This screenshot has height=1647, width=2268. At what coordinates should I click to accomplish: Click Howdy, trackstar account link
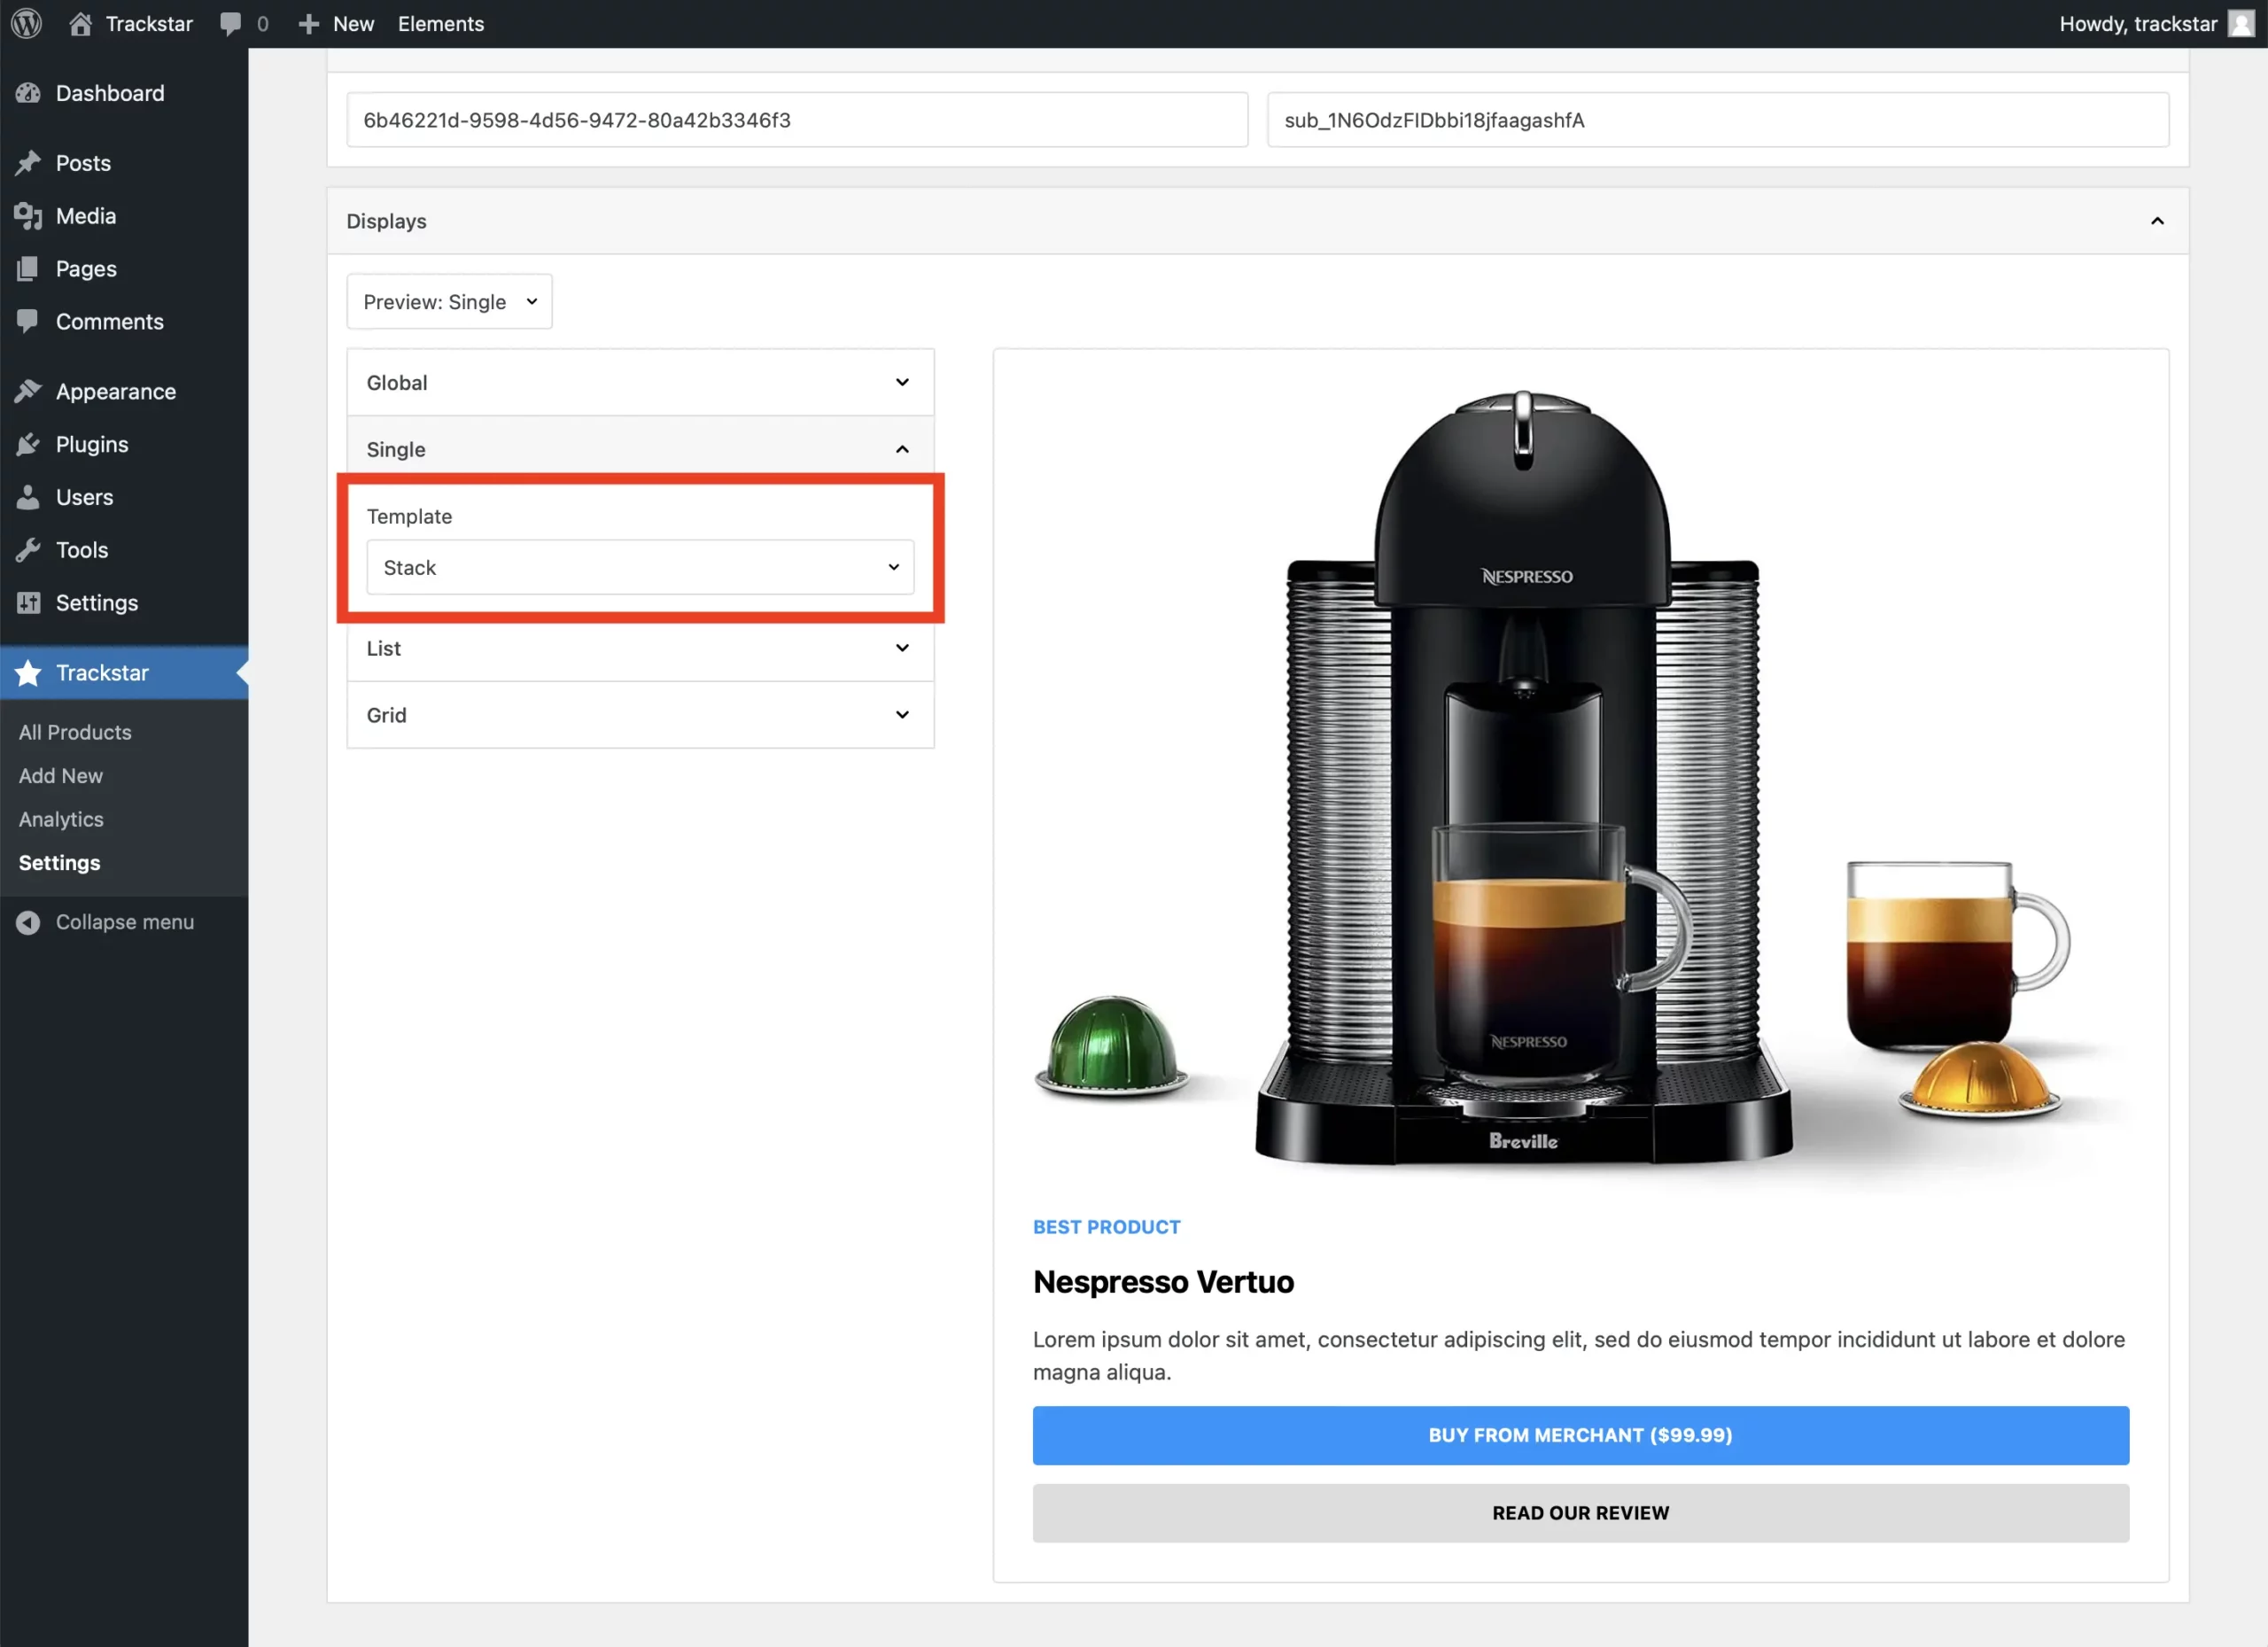point(2138,24)
